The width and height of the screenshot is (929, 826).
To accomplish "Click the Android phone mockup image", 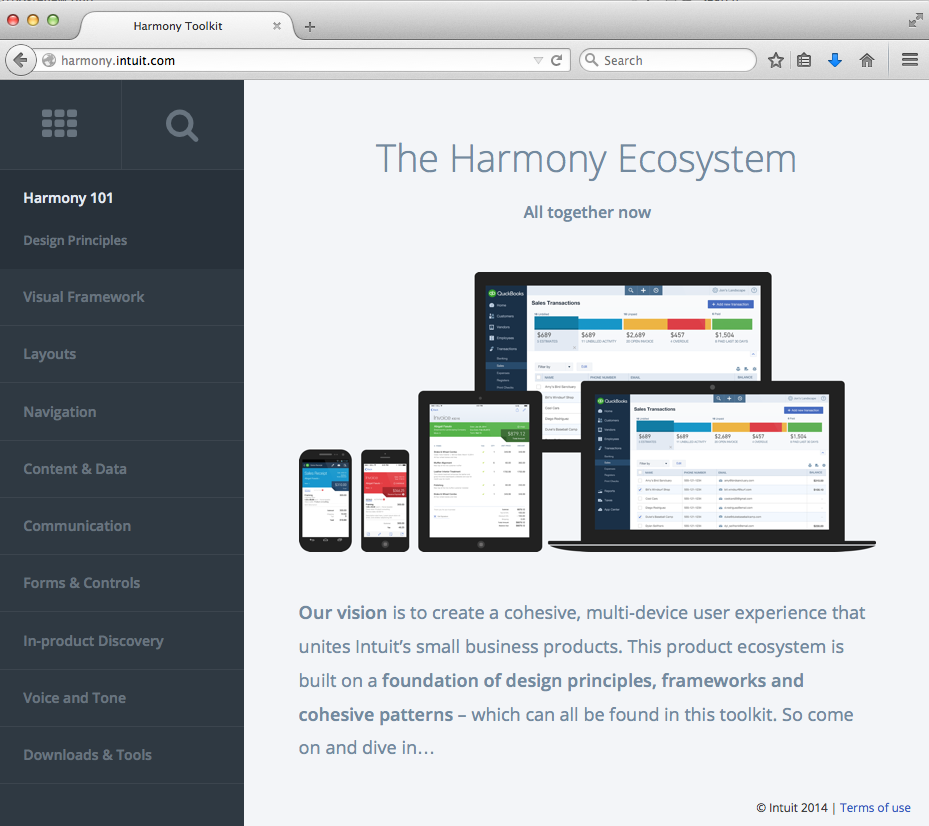I will (x=325, y=501).
